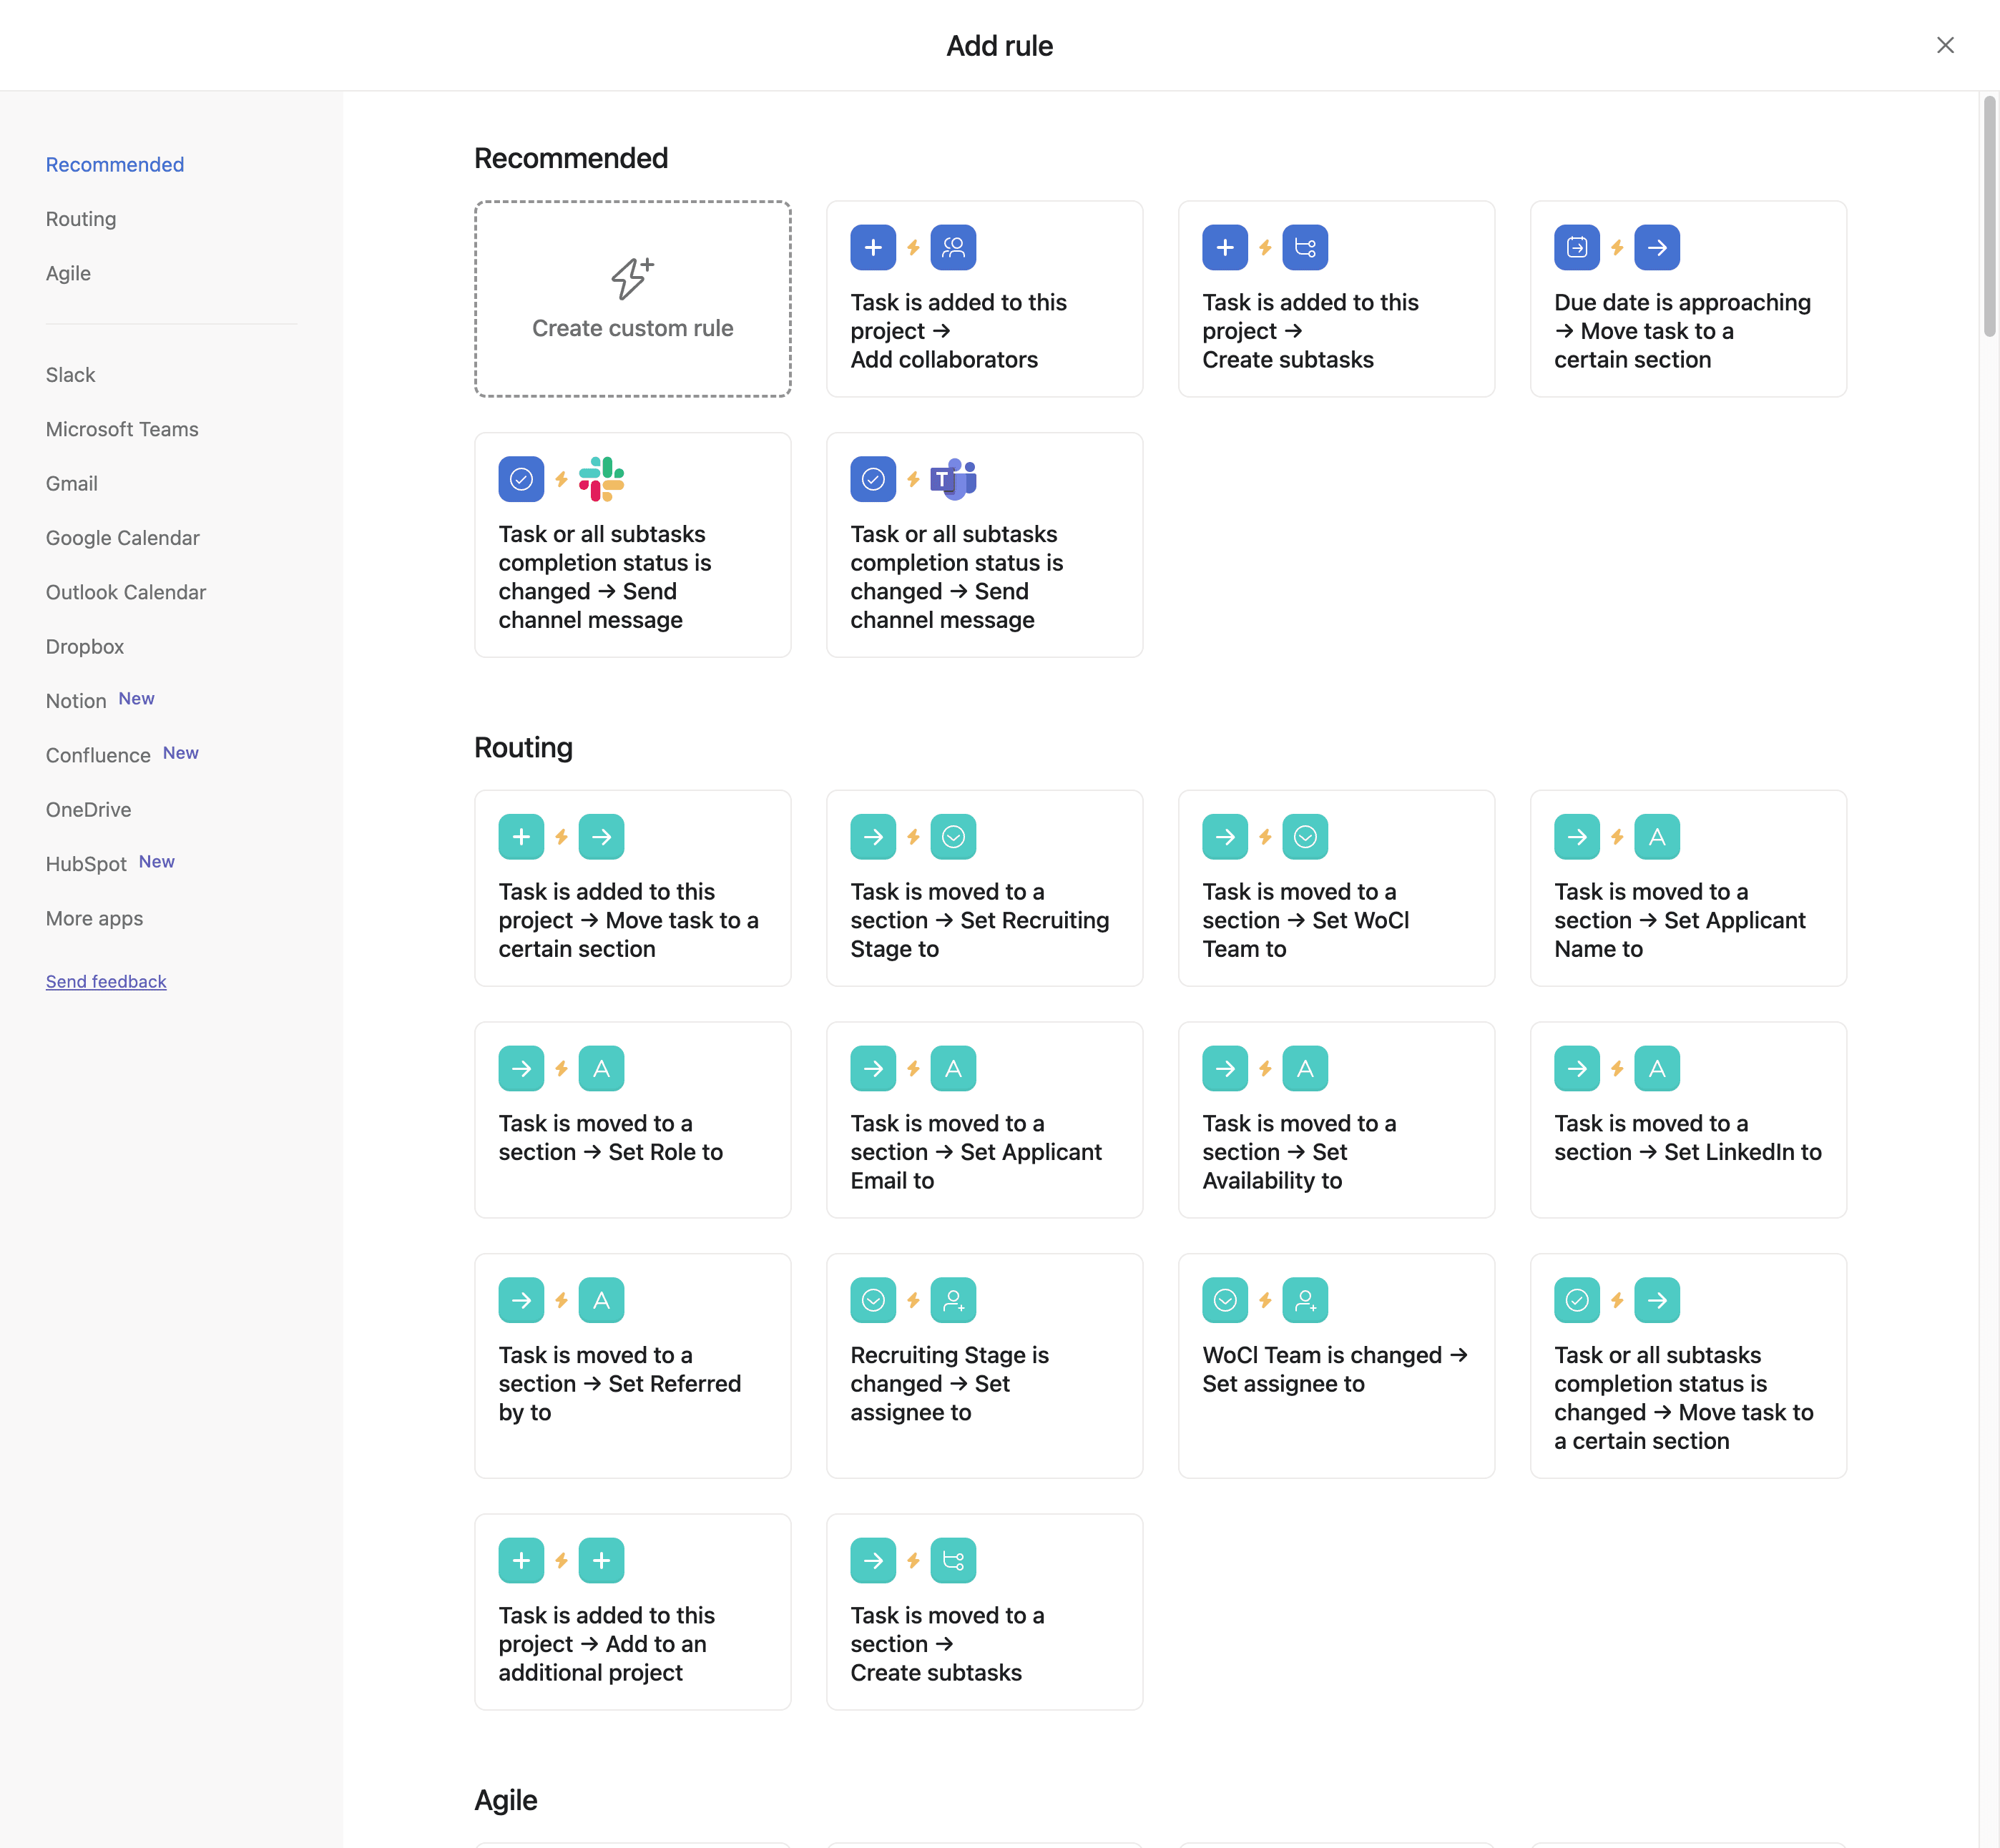The width and height of the screenshot is (2000, 1848).
Task: Select the Add collaborators people icon
Action: pos(953,247)
